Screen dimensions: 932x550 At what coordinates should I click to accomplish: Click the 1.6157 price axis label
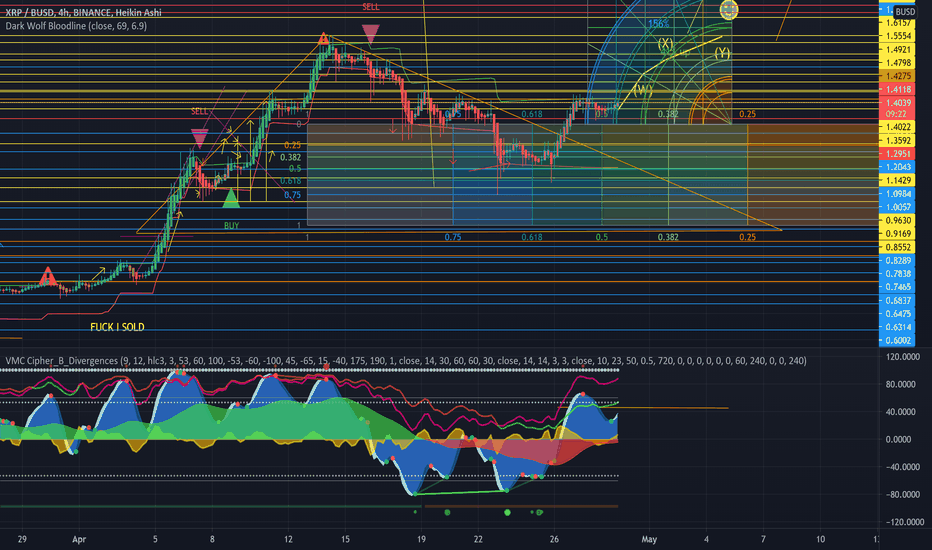[898, 23]
